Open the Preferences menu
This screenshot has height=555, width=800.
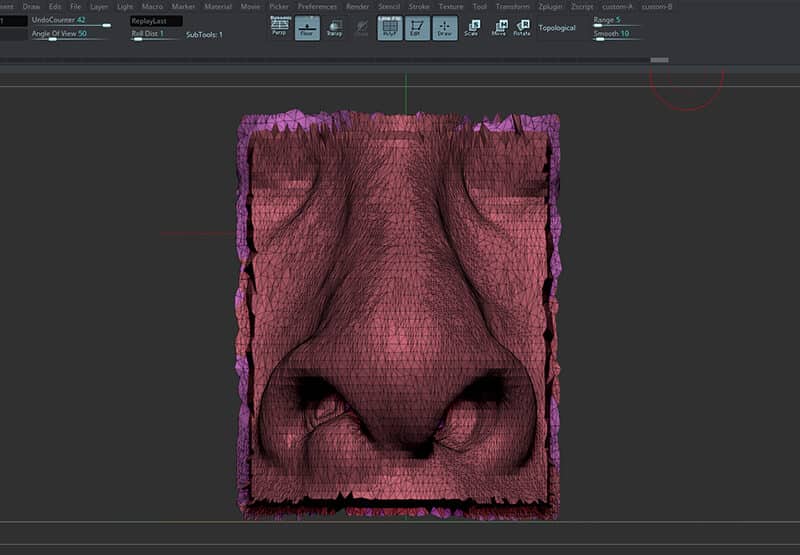coord(317,7)
